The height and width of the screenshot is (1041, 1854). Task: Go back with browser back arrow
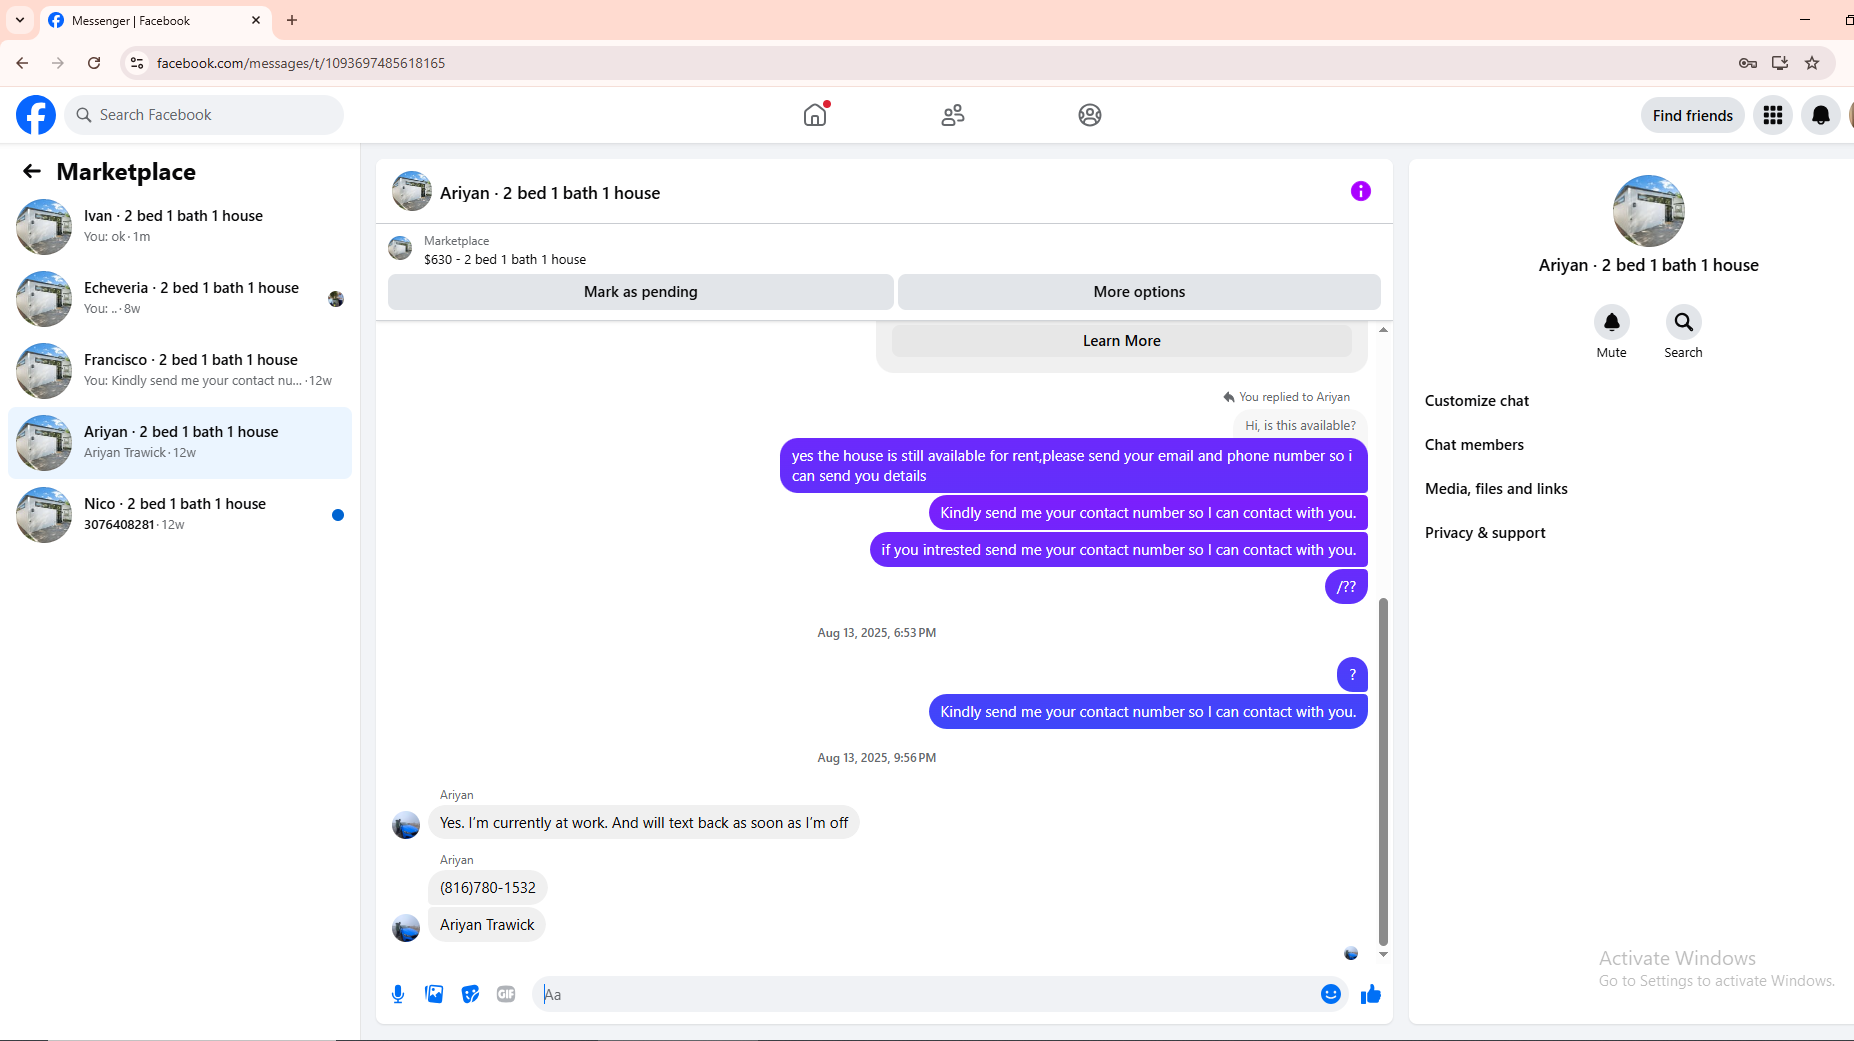click(22, 63)
